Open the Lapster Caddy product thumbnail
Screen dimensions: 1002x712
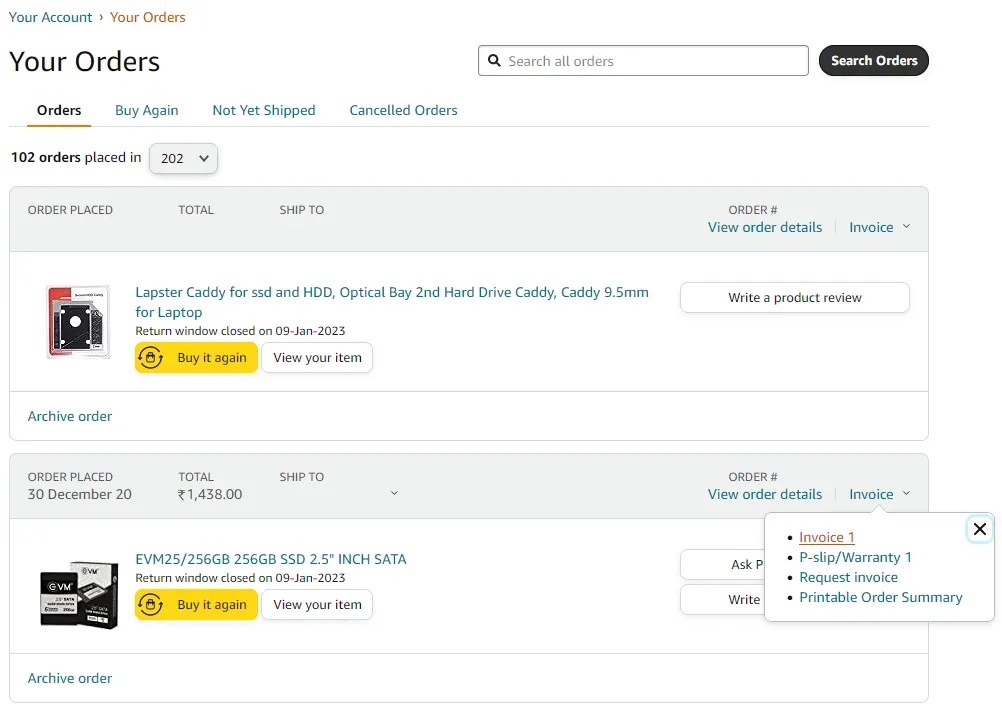(78, 321)
